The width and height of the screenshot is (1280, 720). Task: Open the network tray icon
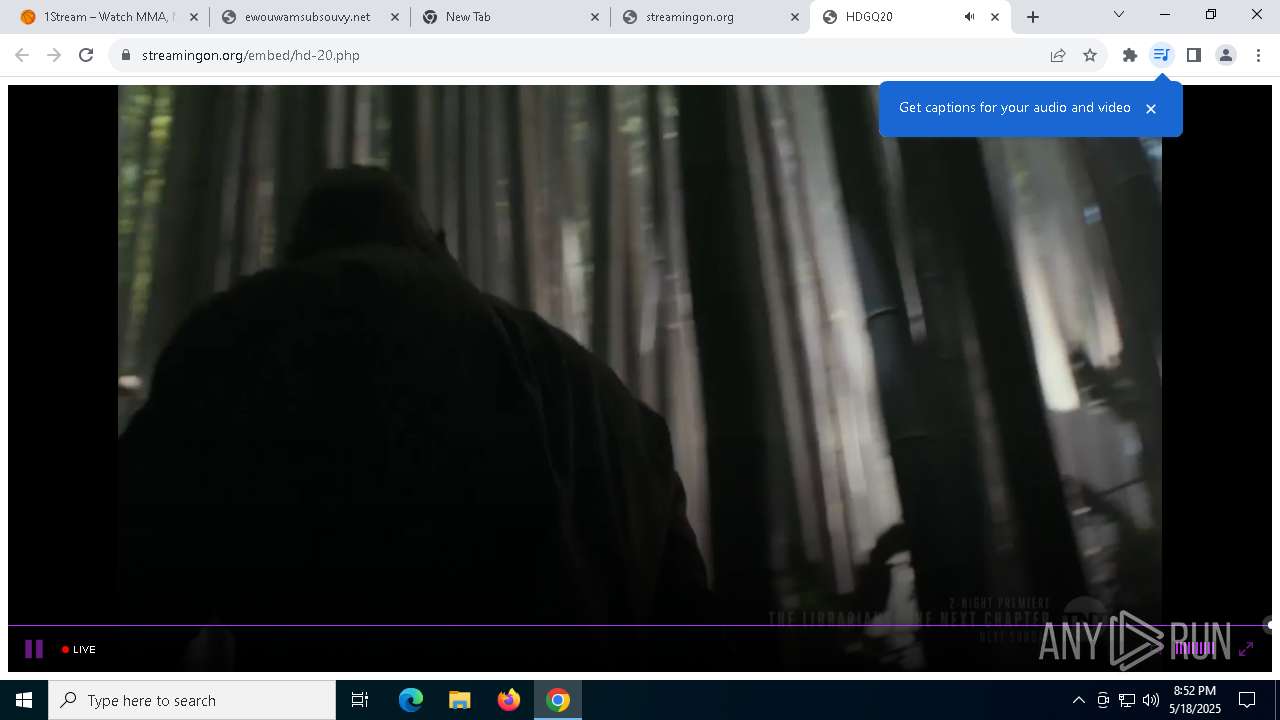pos(1127,700)
